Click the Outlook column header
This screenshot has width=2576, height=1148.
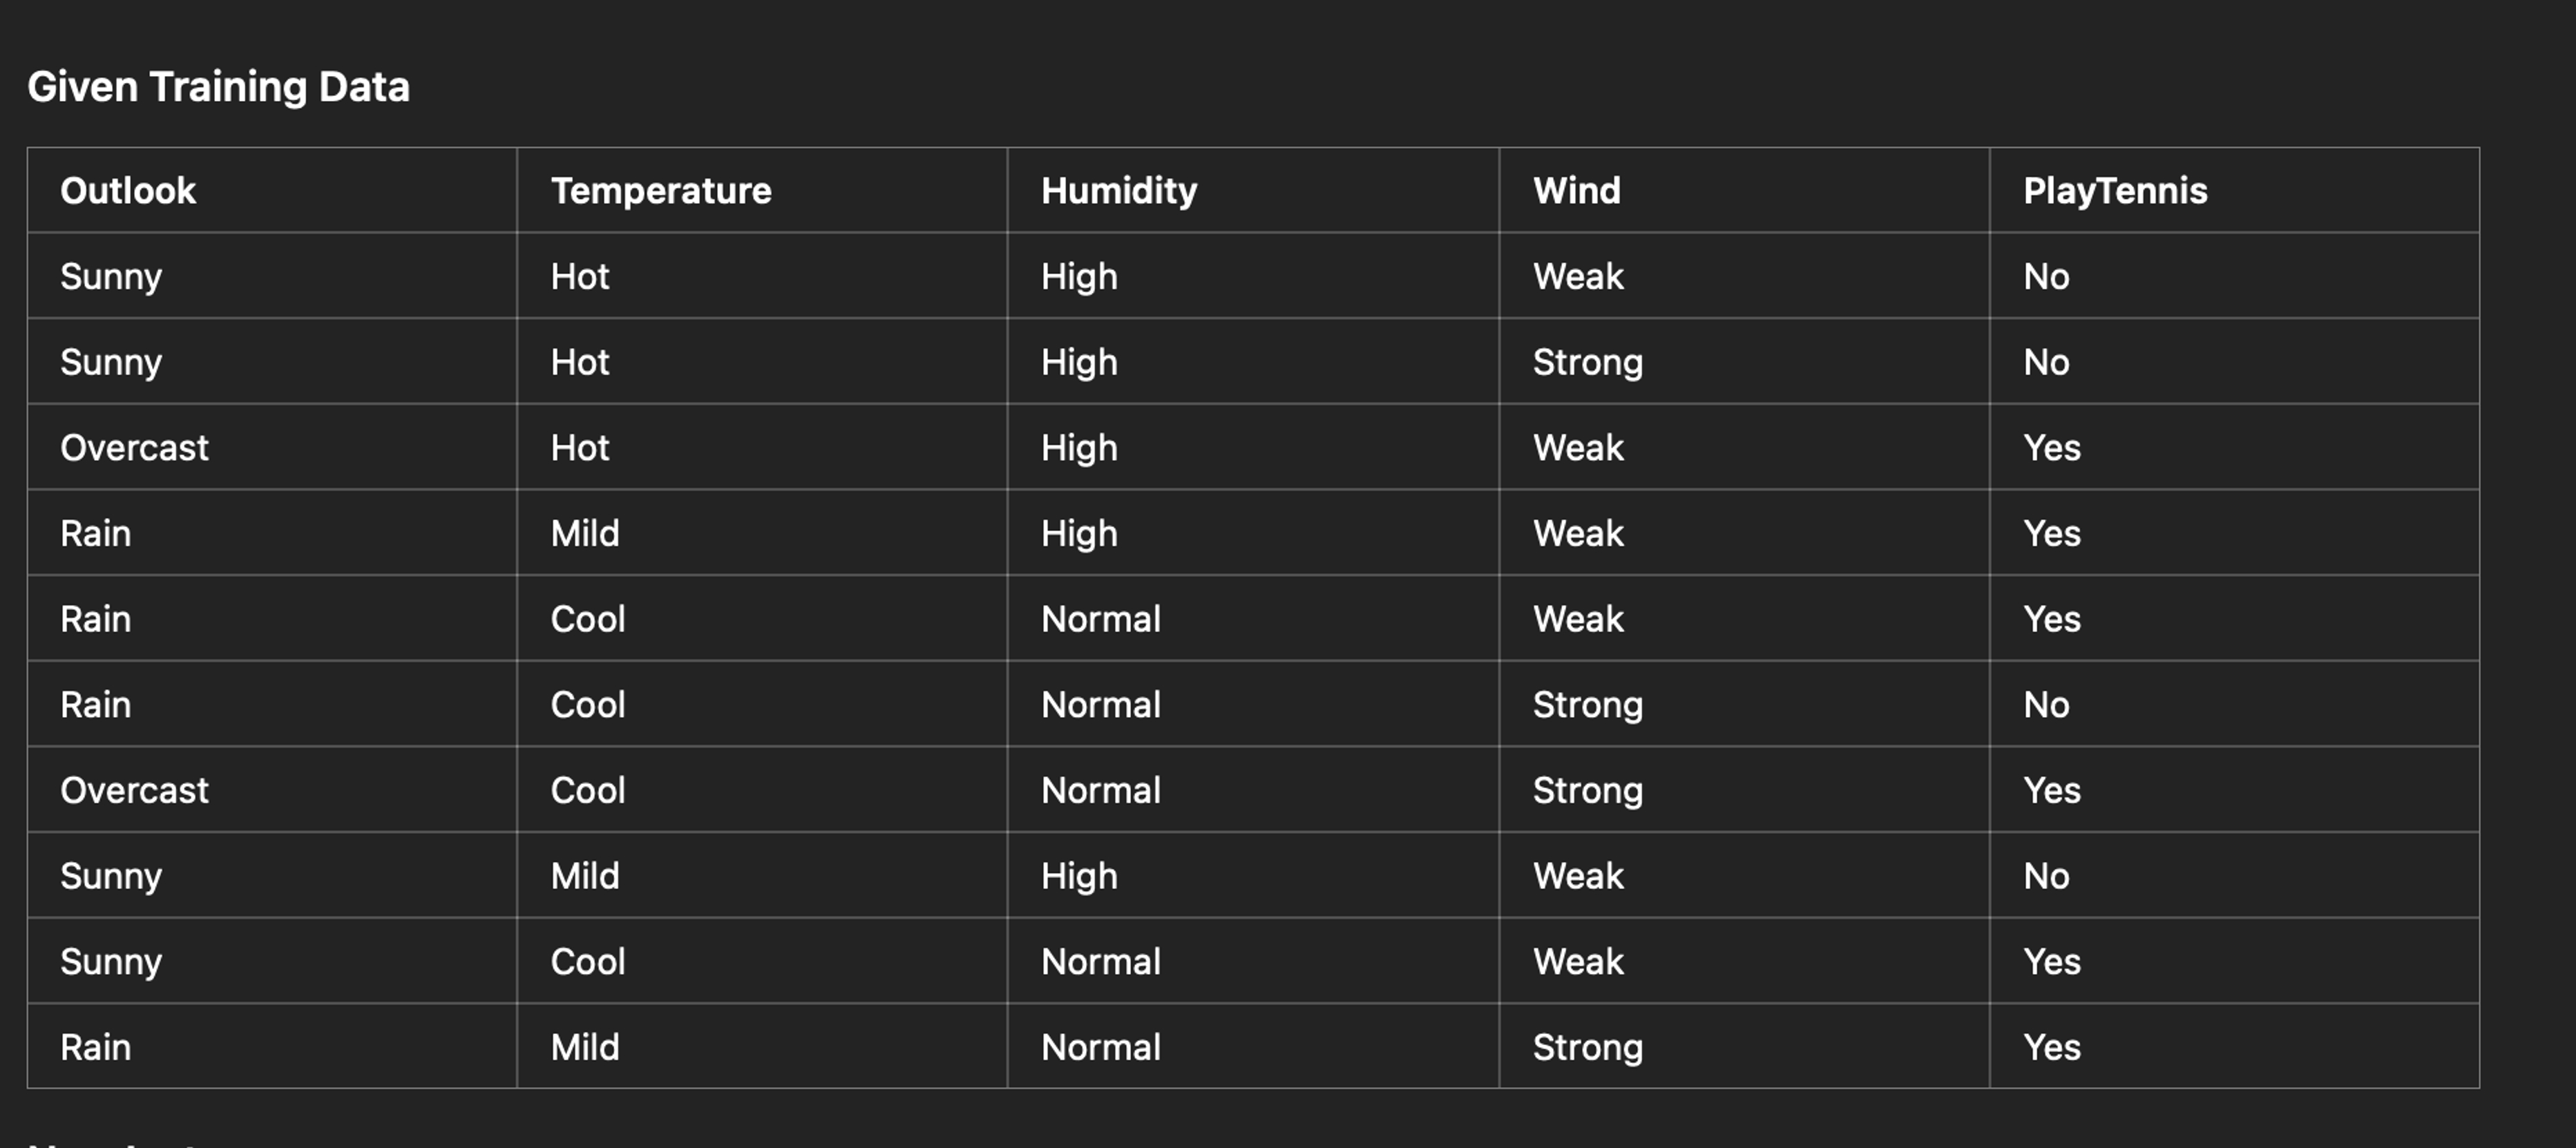tap(128, 191)
